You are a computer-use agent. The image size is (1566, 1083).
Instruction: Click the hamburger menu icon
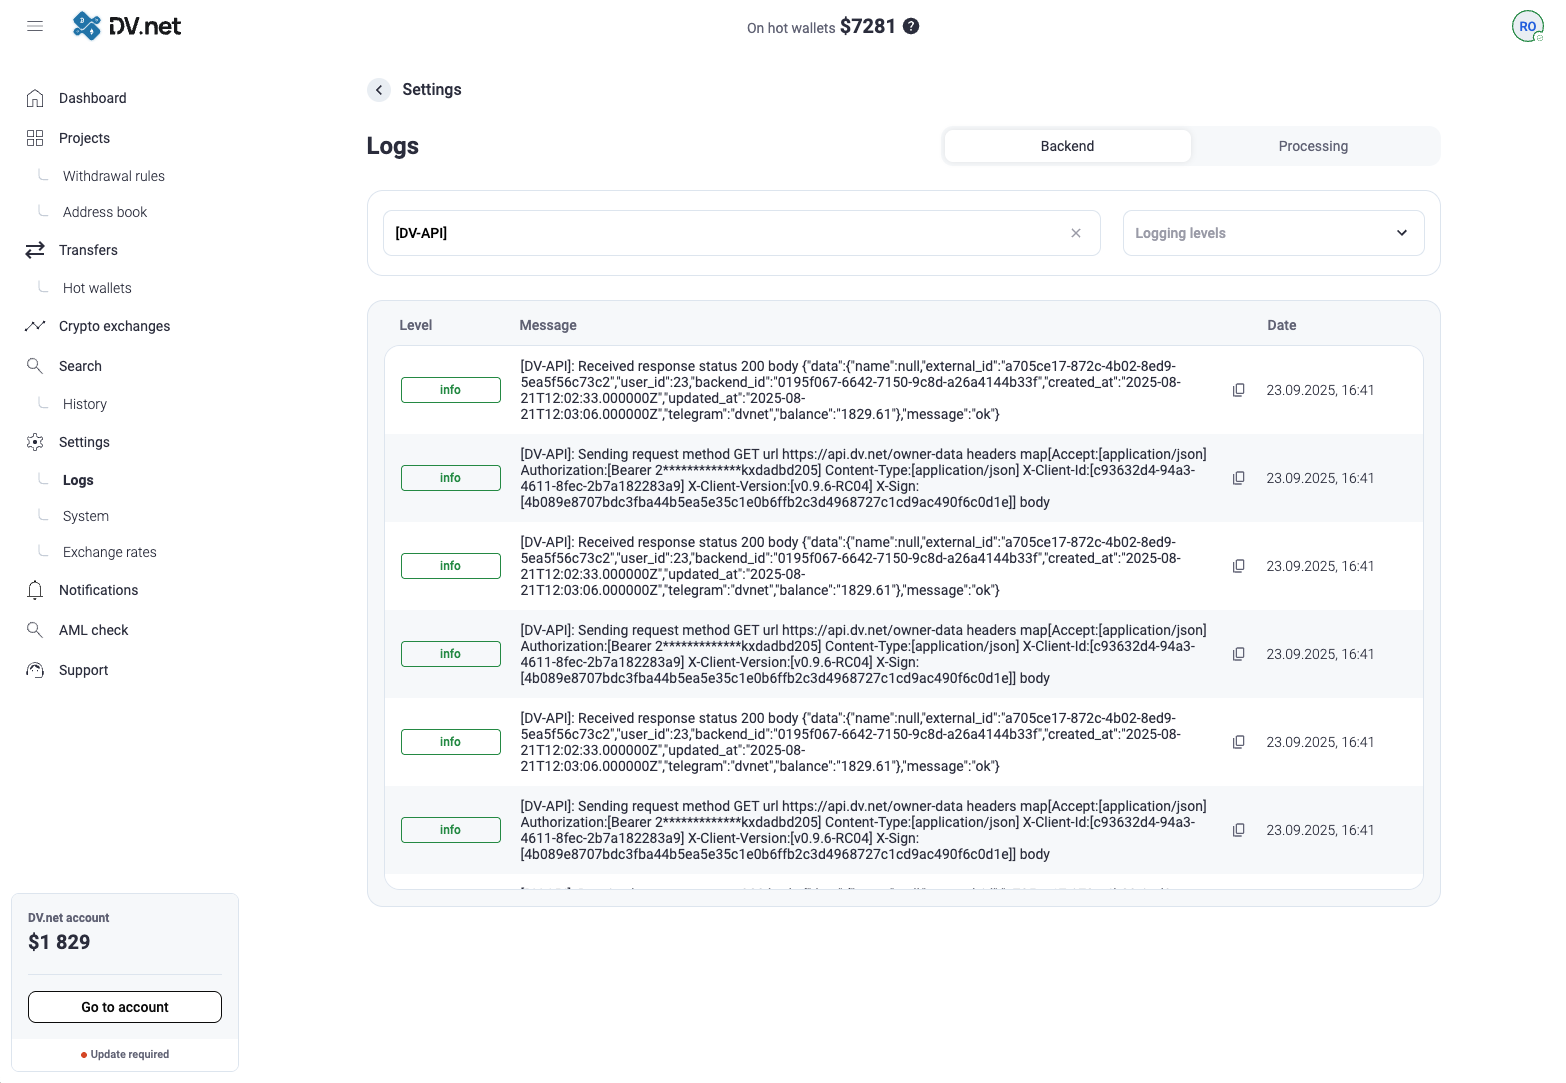[x=35, y=26]
